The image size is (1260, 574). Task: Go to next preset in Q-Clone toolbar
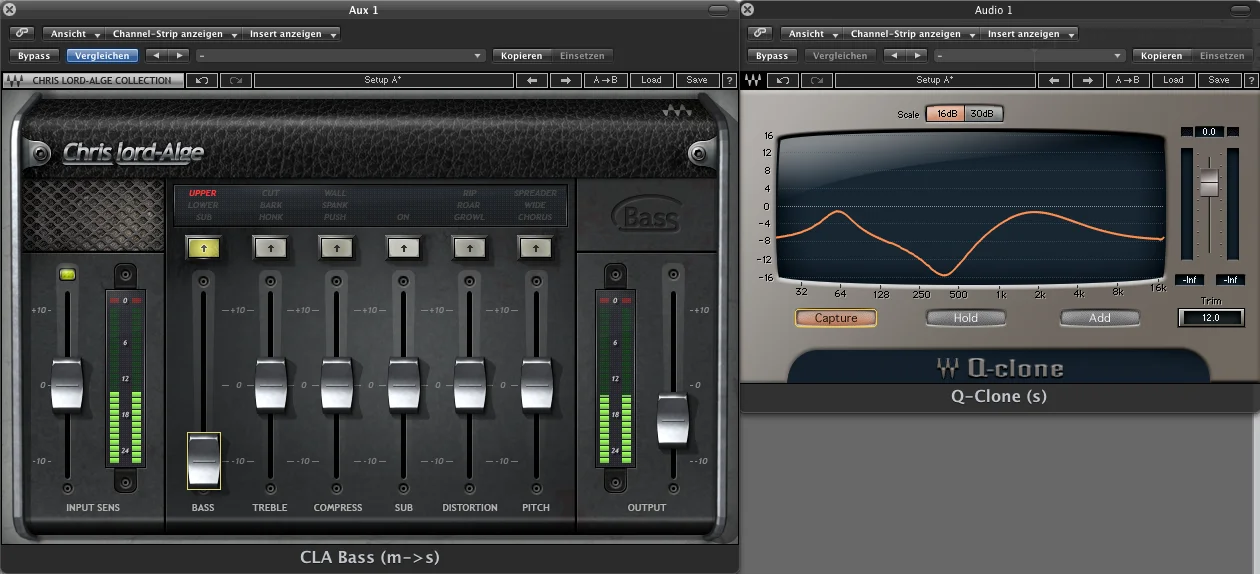point(1089,80)
